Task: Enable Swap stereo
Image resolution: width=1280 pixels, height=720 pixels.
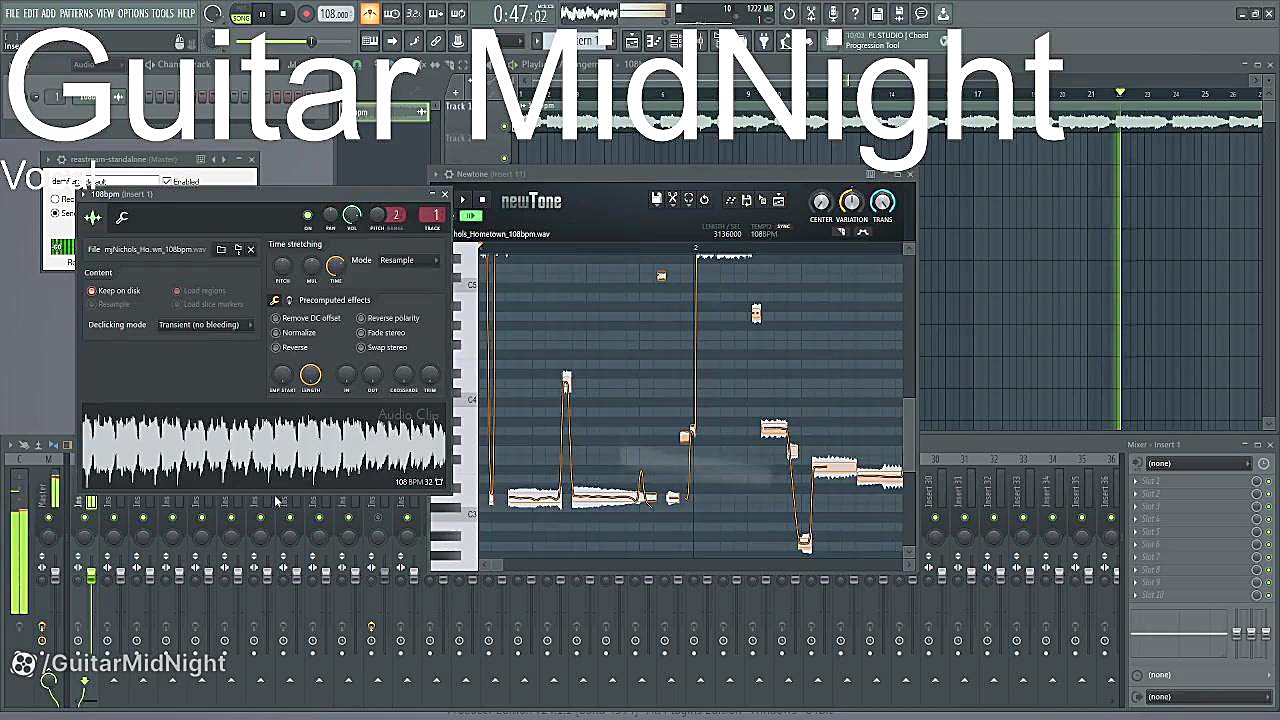Action: click(382, 347)
